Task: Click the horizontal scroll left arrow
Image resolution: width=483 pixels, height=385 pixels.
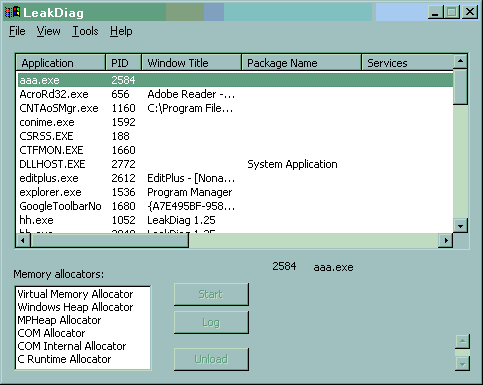Action: [23, 240]
